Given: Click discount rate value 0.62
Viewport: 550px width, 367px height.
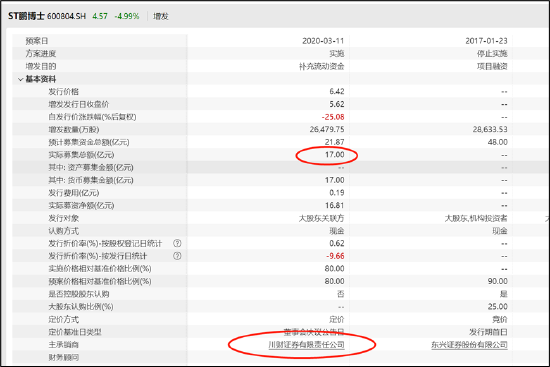Looking at the screenshot, I should pyautogui.click(x=337, y=243).
